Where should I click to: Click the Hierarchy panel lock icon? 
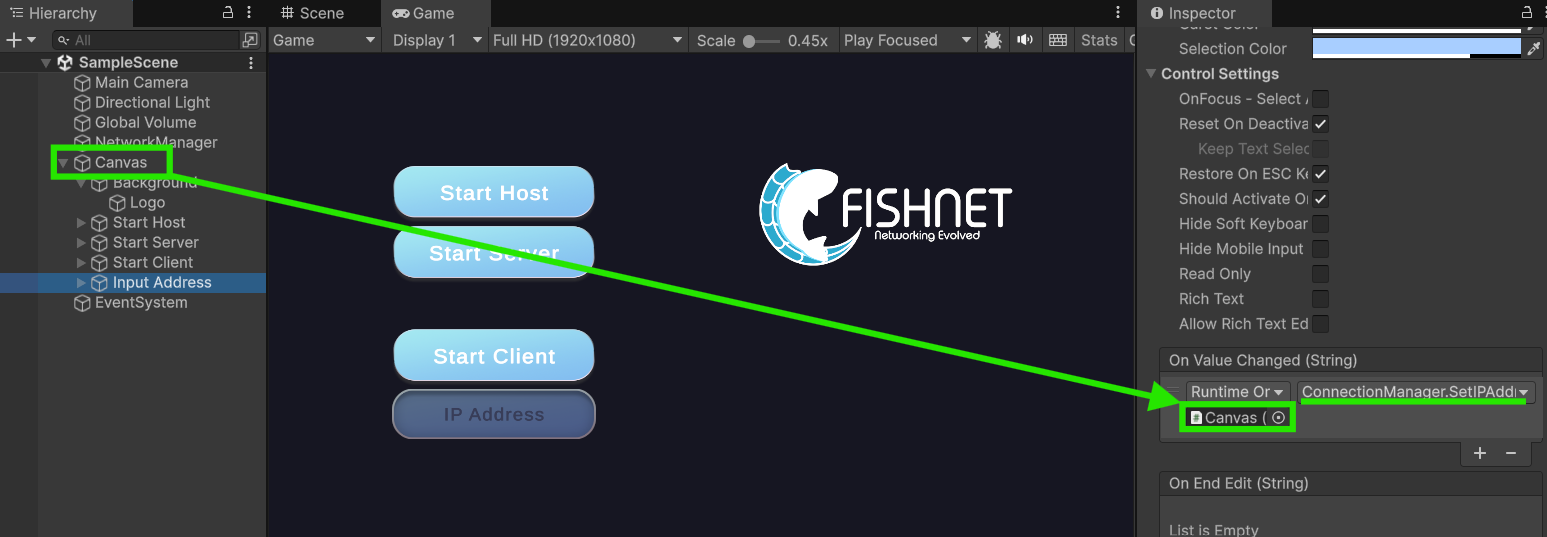tap(227, 13)
